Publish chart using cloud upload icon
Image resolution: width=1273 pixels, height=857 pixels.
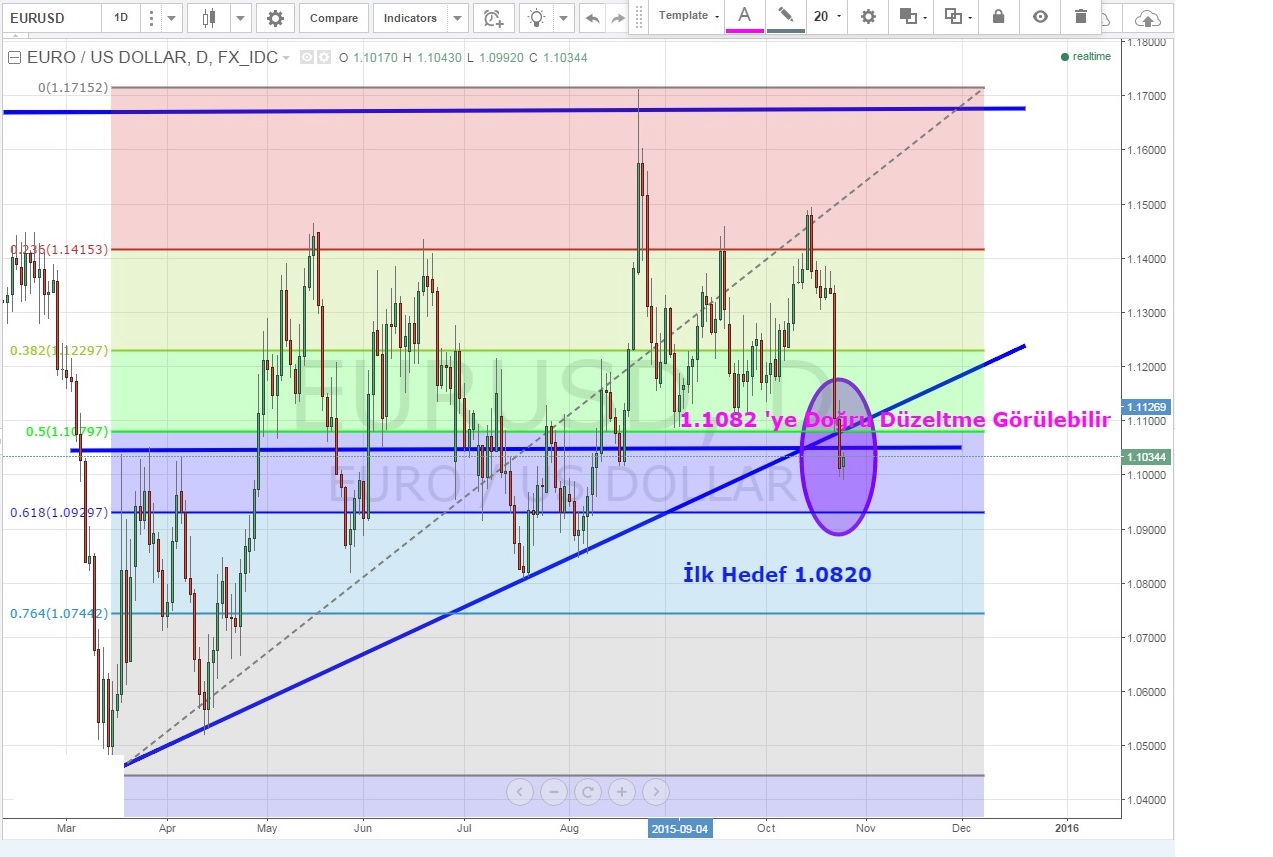point(1149,18)
